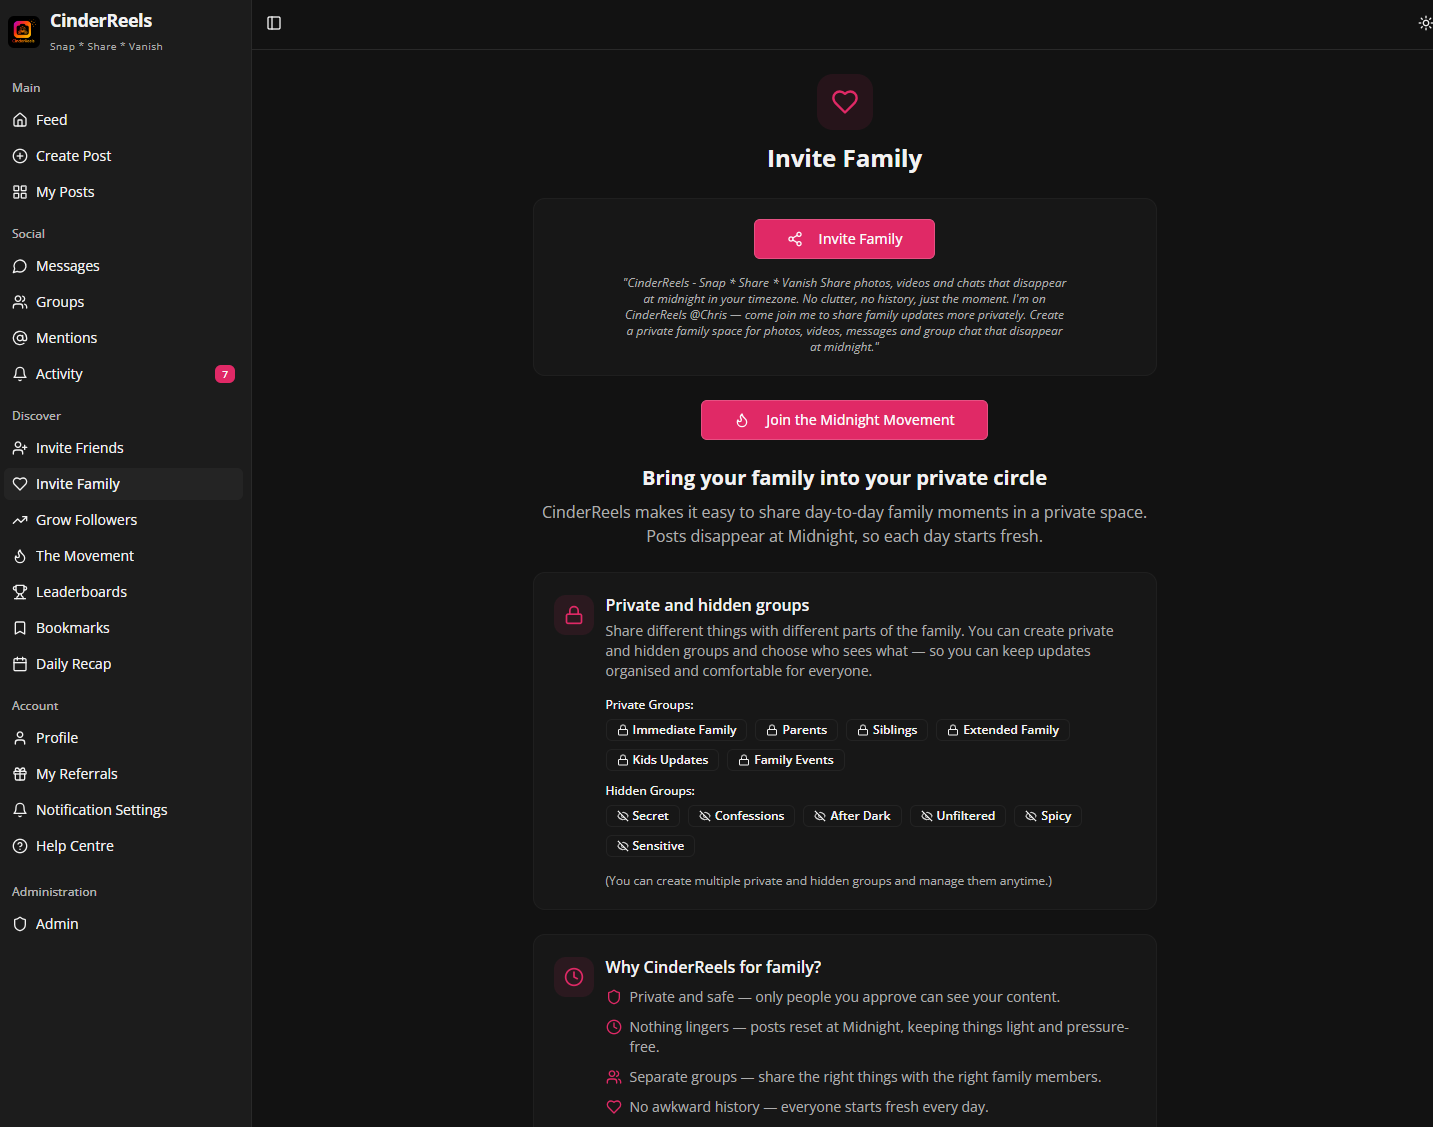Click the shield icon next to Private and safe

tap(614, 997)
